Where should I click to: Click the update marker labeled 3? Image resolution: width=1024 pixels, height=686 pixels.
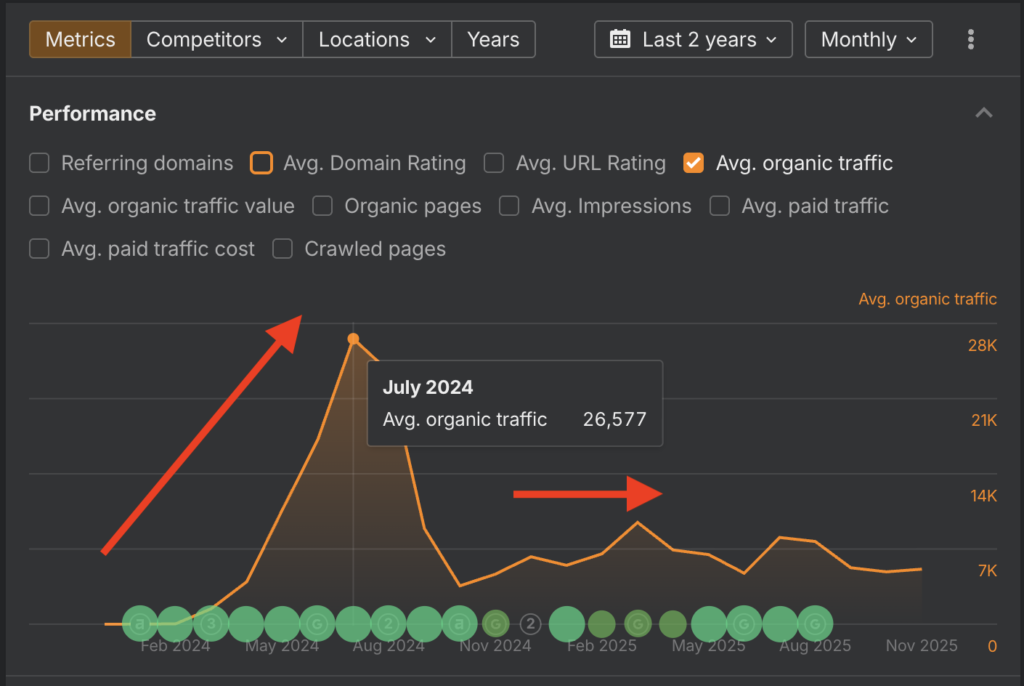click(210, 624)
